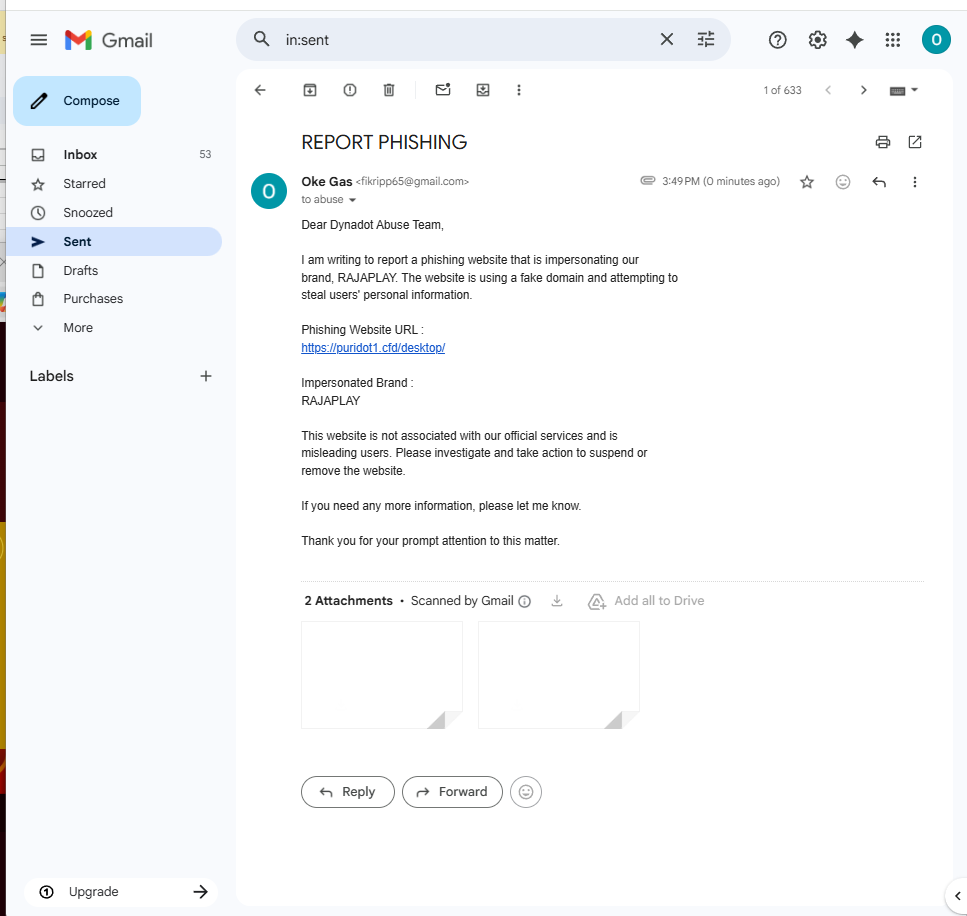967x916 pixels.
Task: Click the Scanned by Gmail info icon
Action: (x=524, y=601)
